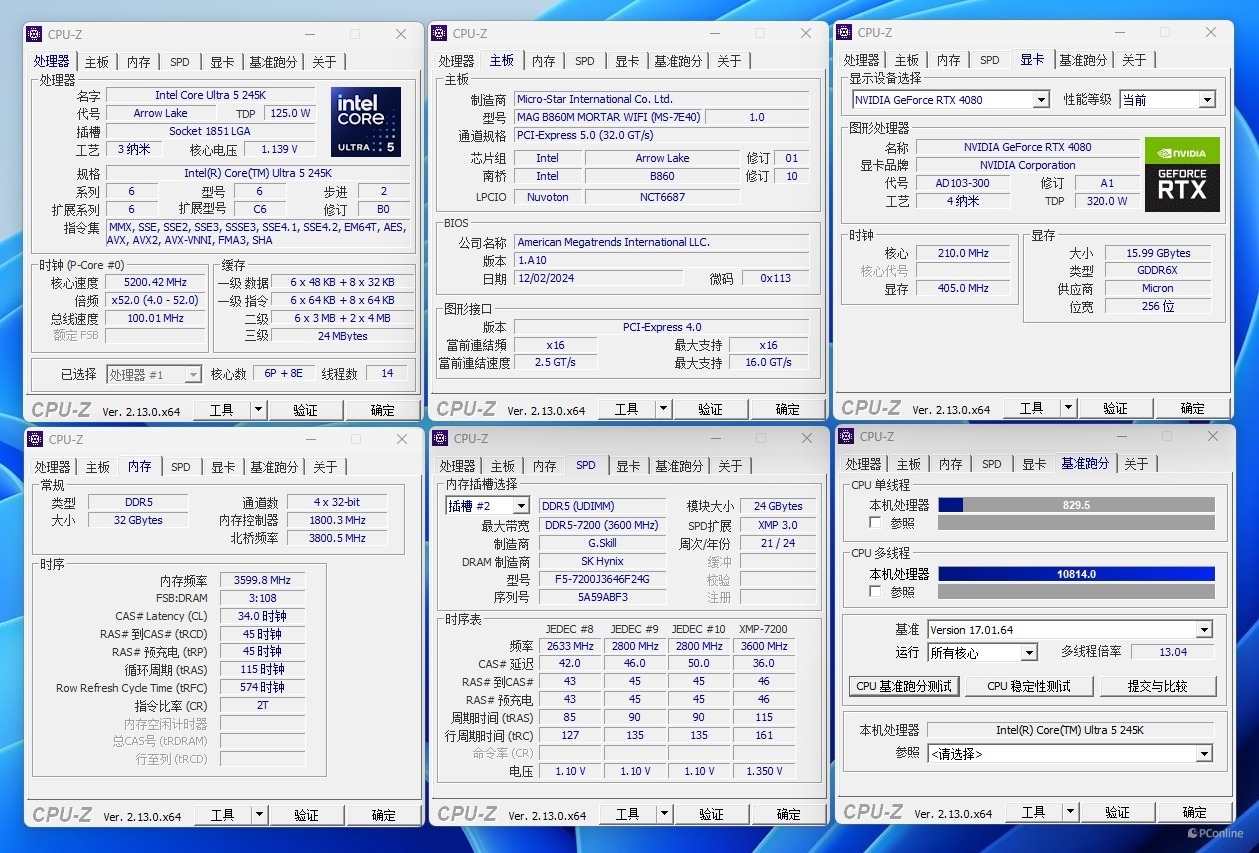Click the 15.99 GBytes video memory size
1259x853 pixels.
1158,253
